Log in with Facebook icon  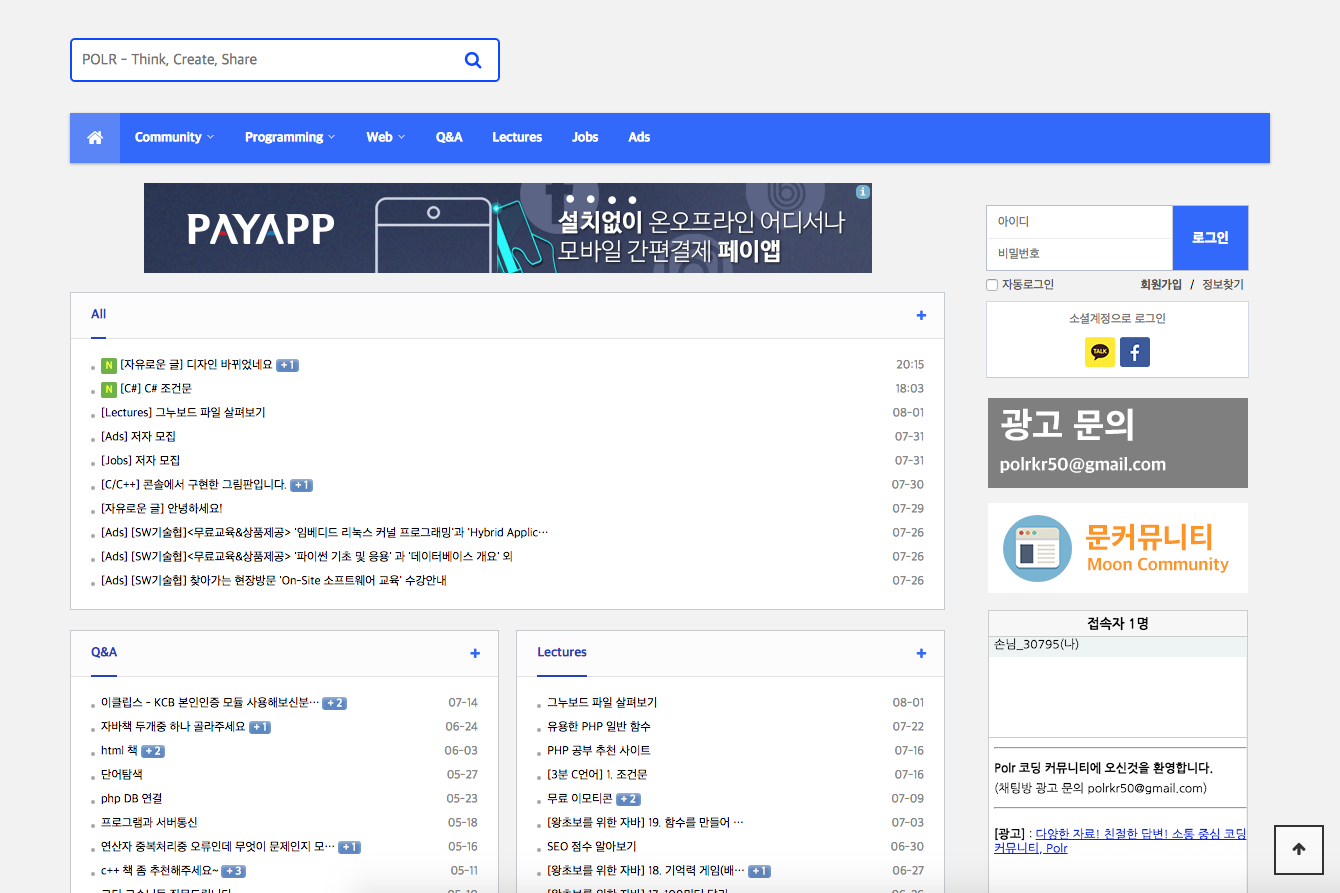tap(1135, 352)
